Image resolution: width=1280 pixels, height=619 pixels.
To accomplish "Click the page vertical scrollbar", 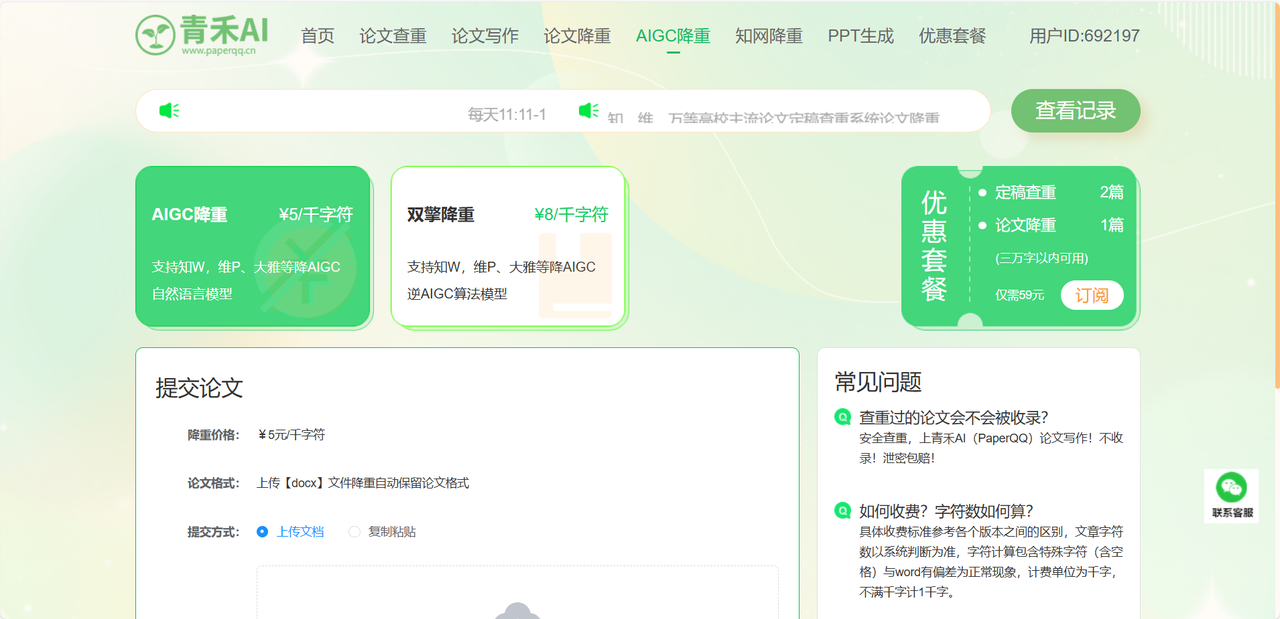I will (1276, 195).
